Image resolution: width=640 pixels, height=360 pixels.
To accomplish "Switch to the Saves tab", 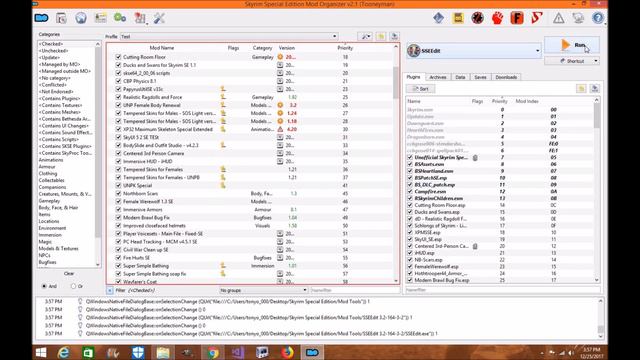I will 480,77.
